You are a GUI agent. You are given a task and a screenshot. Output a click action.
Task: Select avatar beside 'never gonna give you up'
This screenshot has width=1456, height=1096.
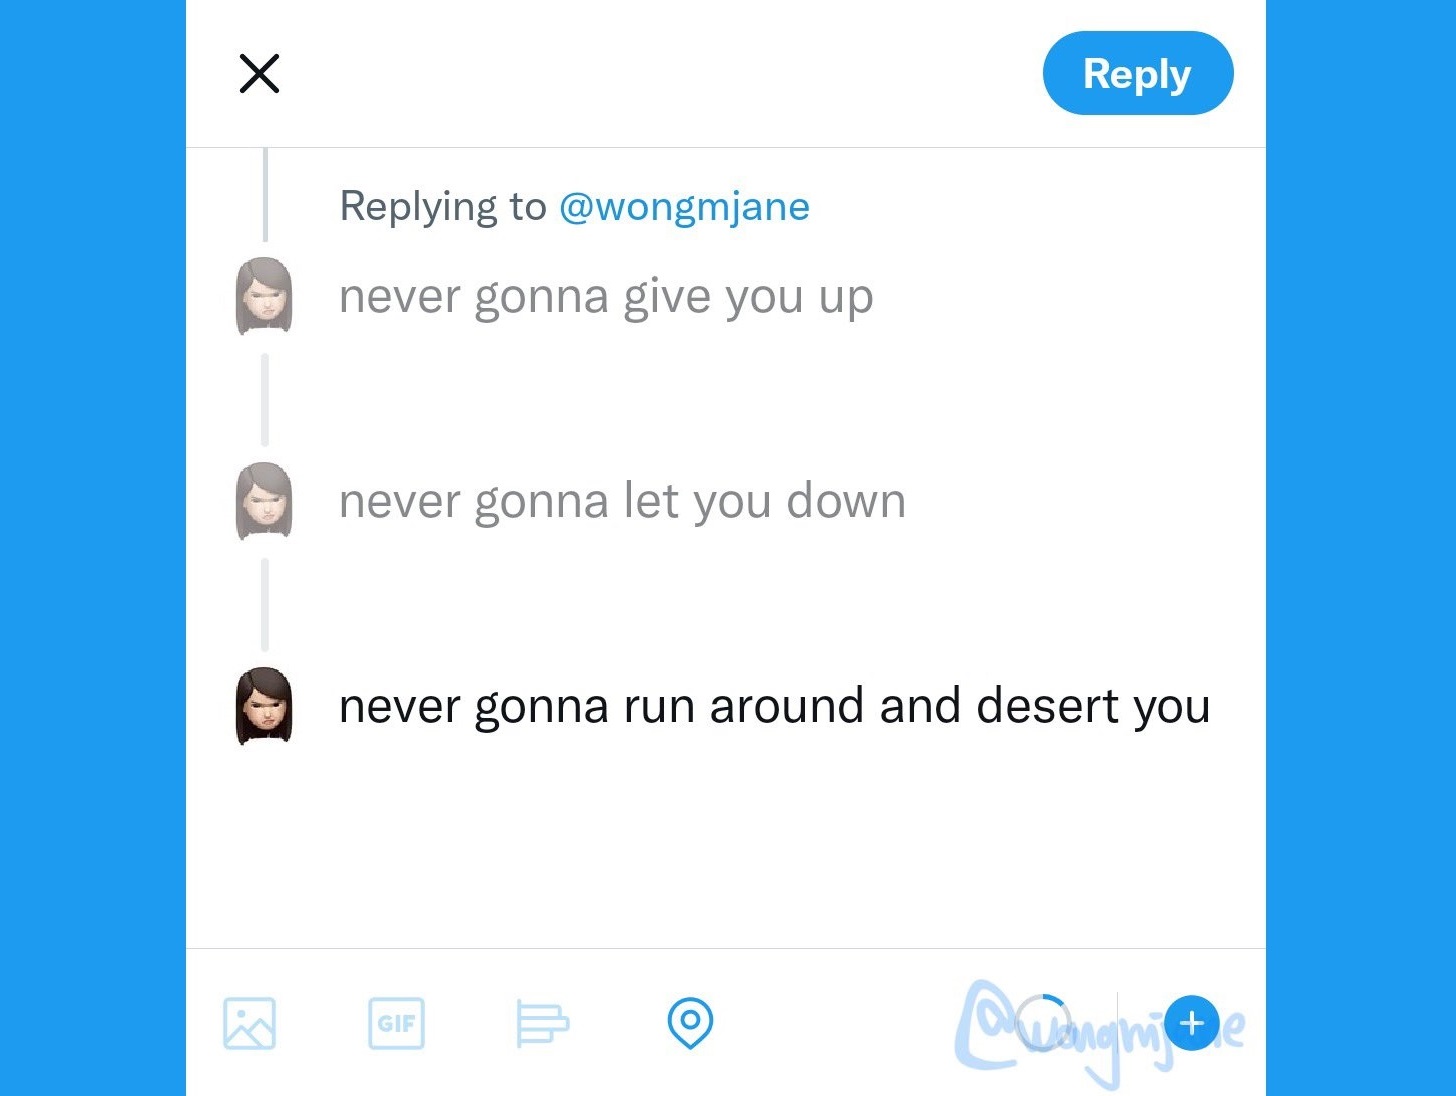[x=264, y=296]
